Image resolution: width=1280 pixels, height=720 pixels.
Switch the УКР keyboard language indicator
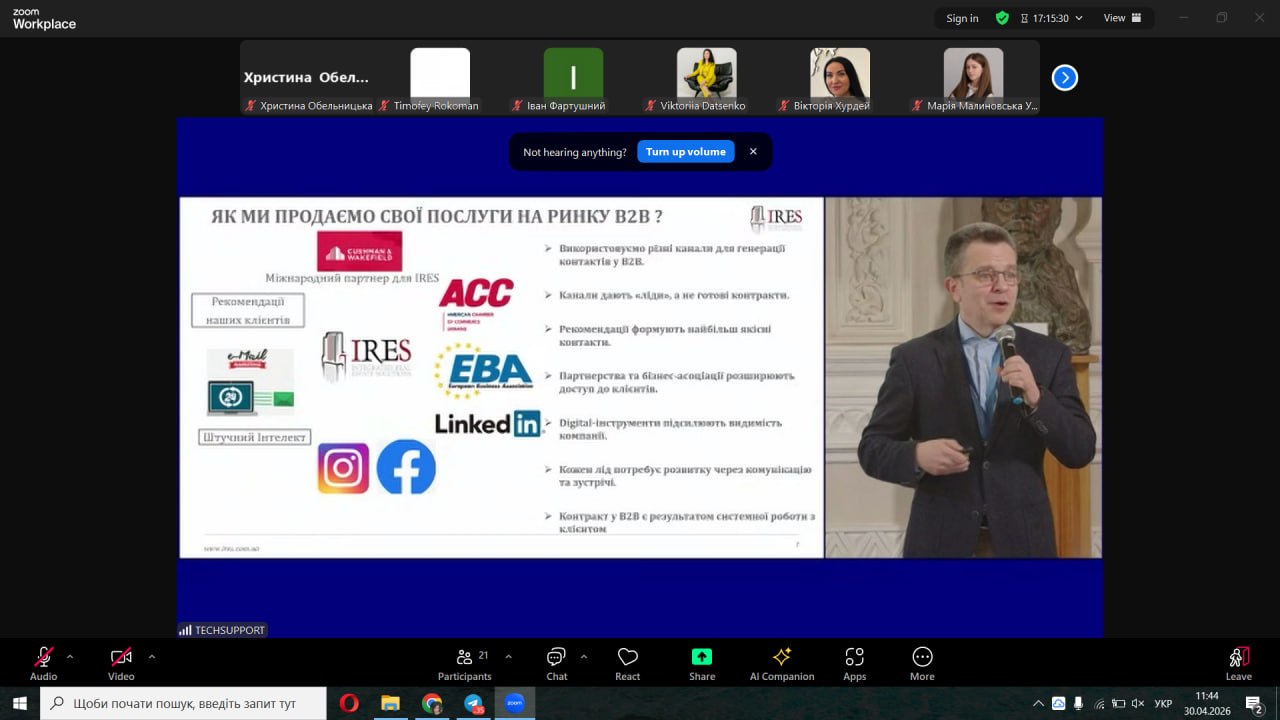1163,703
